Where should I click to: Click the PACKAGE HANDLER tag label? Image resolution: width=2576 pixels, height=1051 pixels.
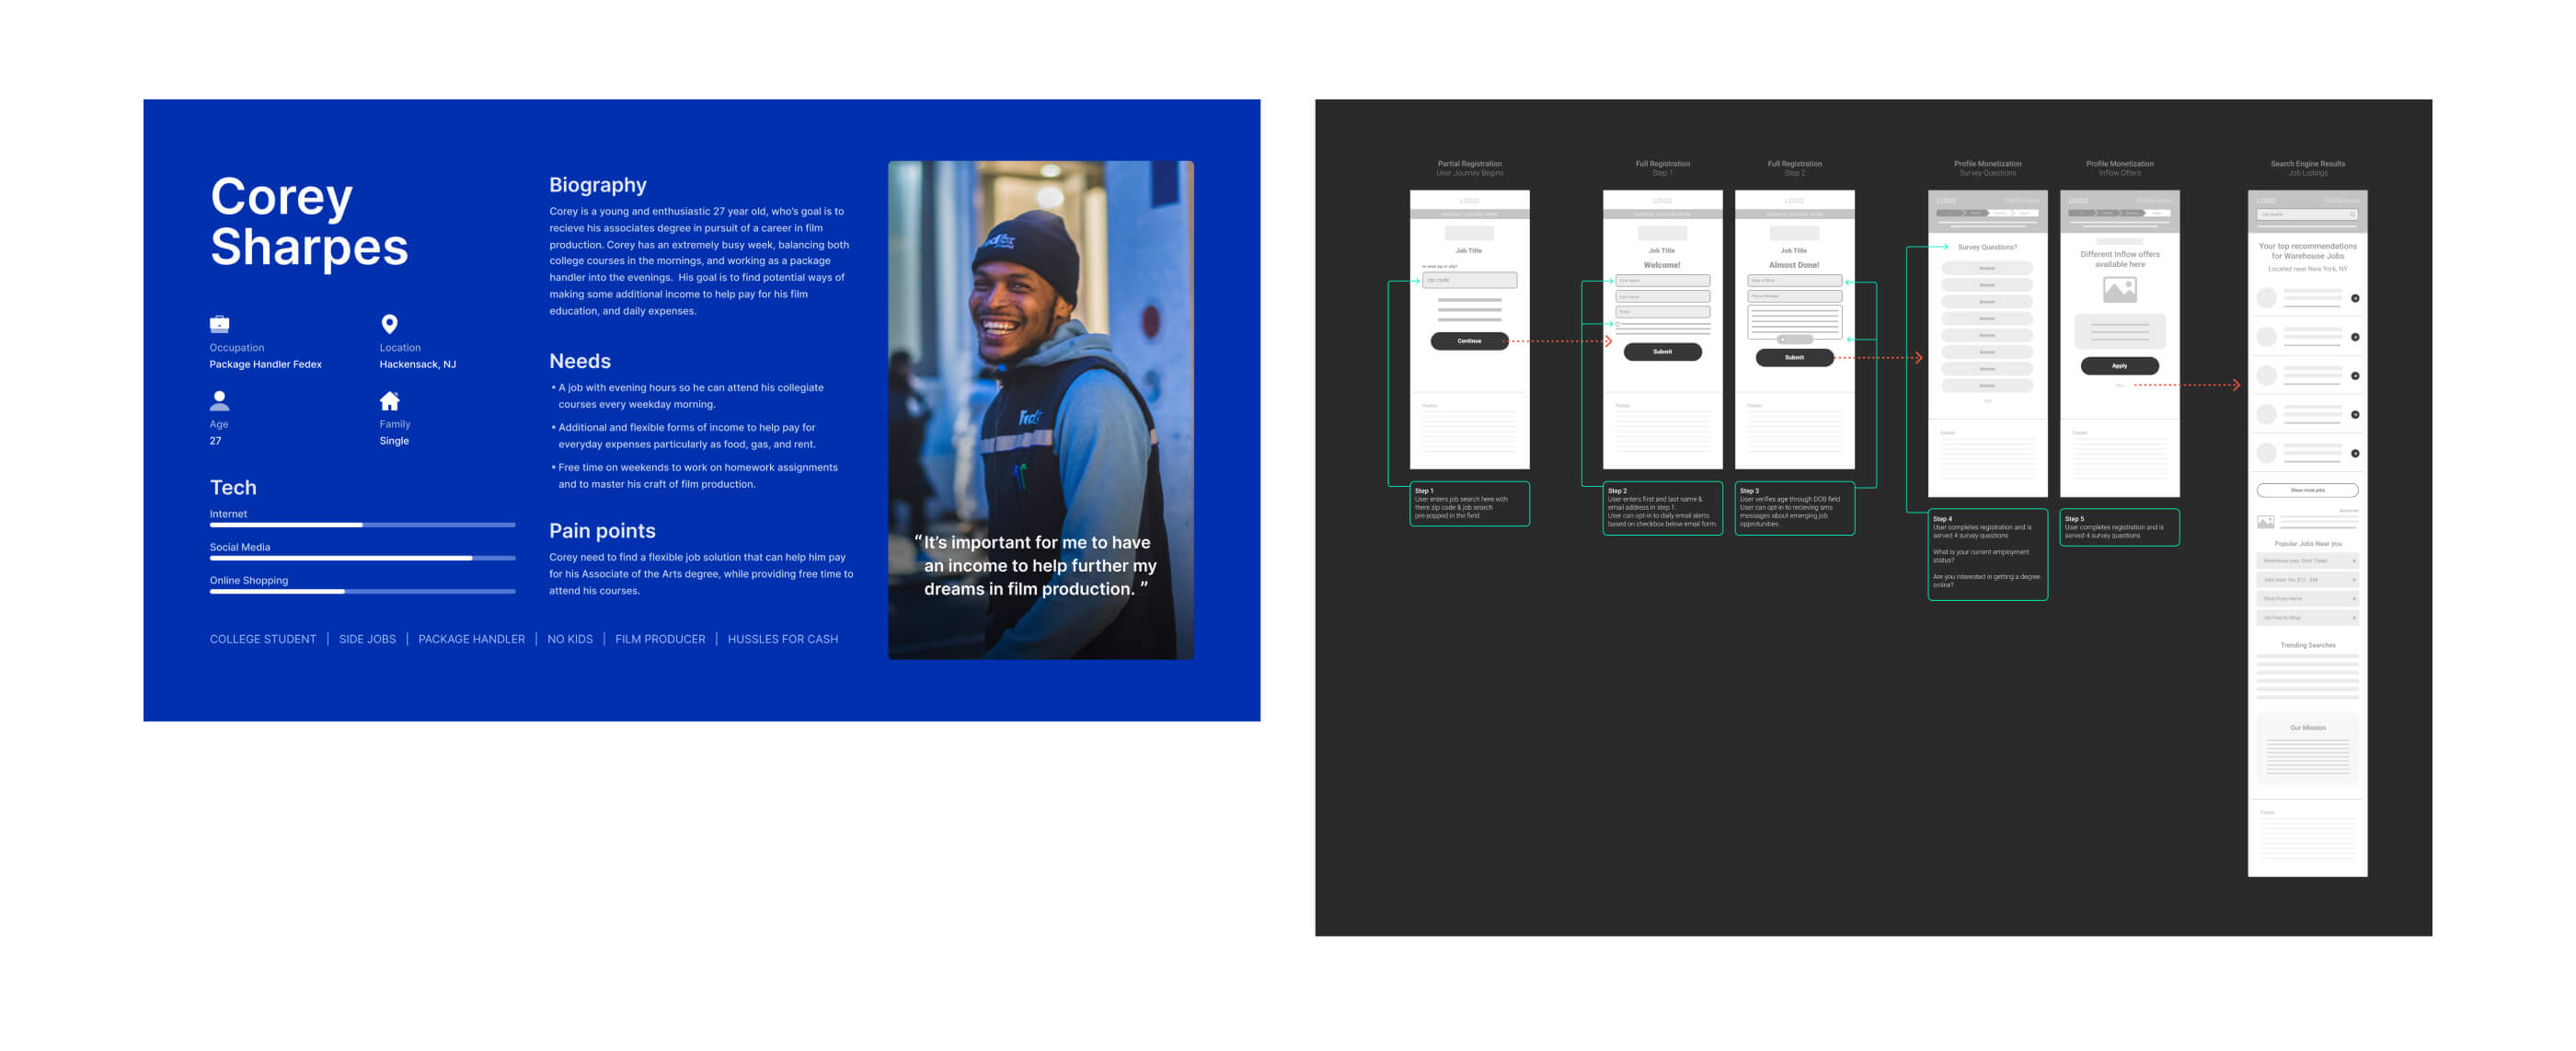pos(471,639)
